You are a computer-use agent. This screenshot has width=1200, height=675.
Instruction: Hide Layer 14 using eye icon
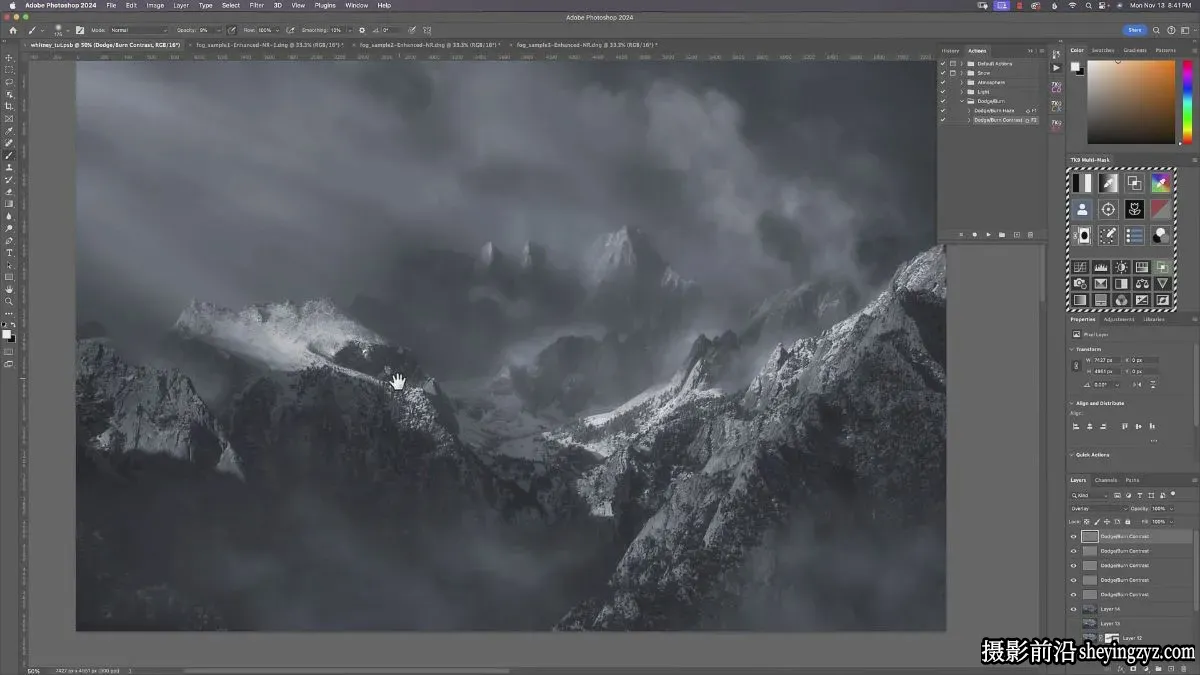[1074, 609]
